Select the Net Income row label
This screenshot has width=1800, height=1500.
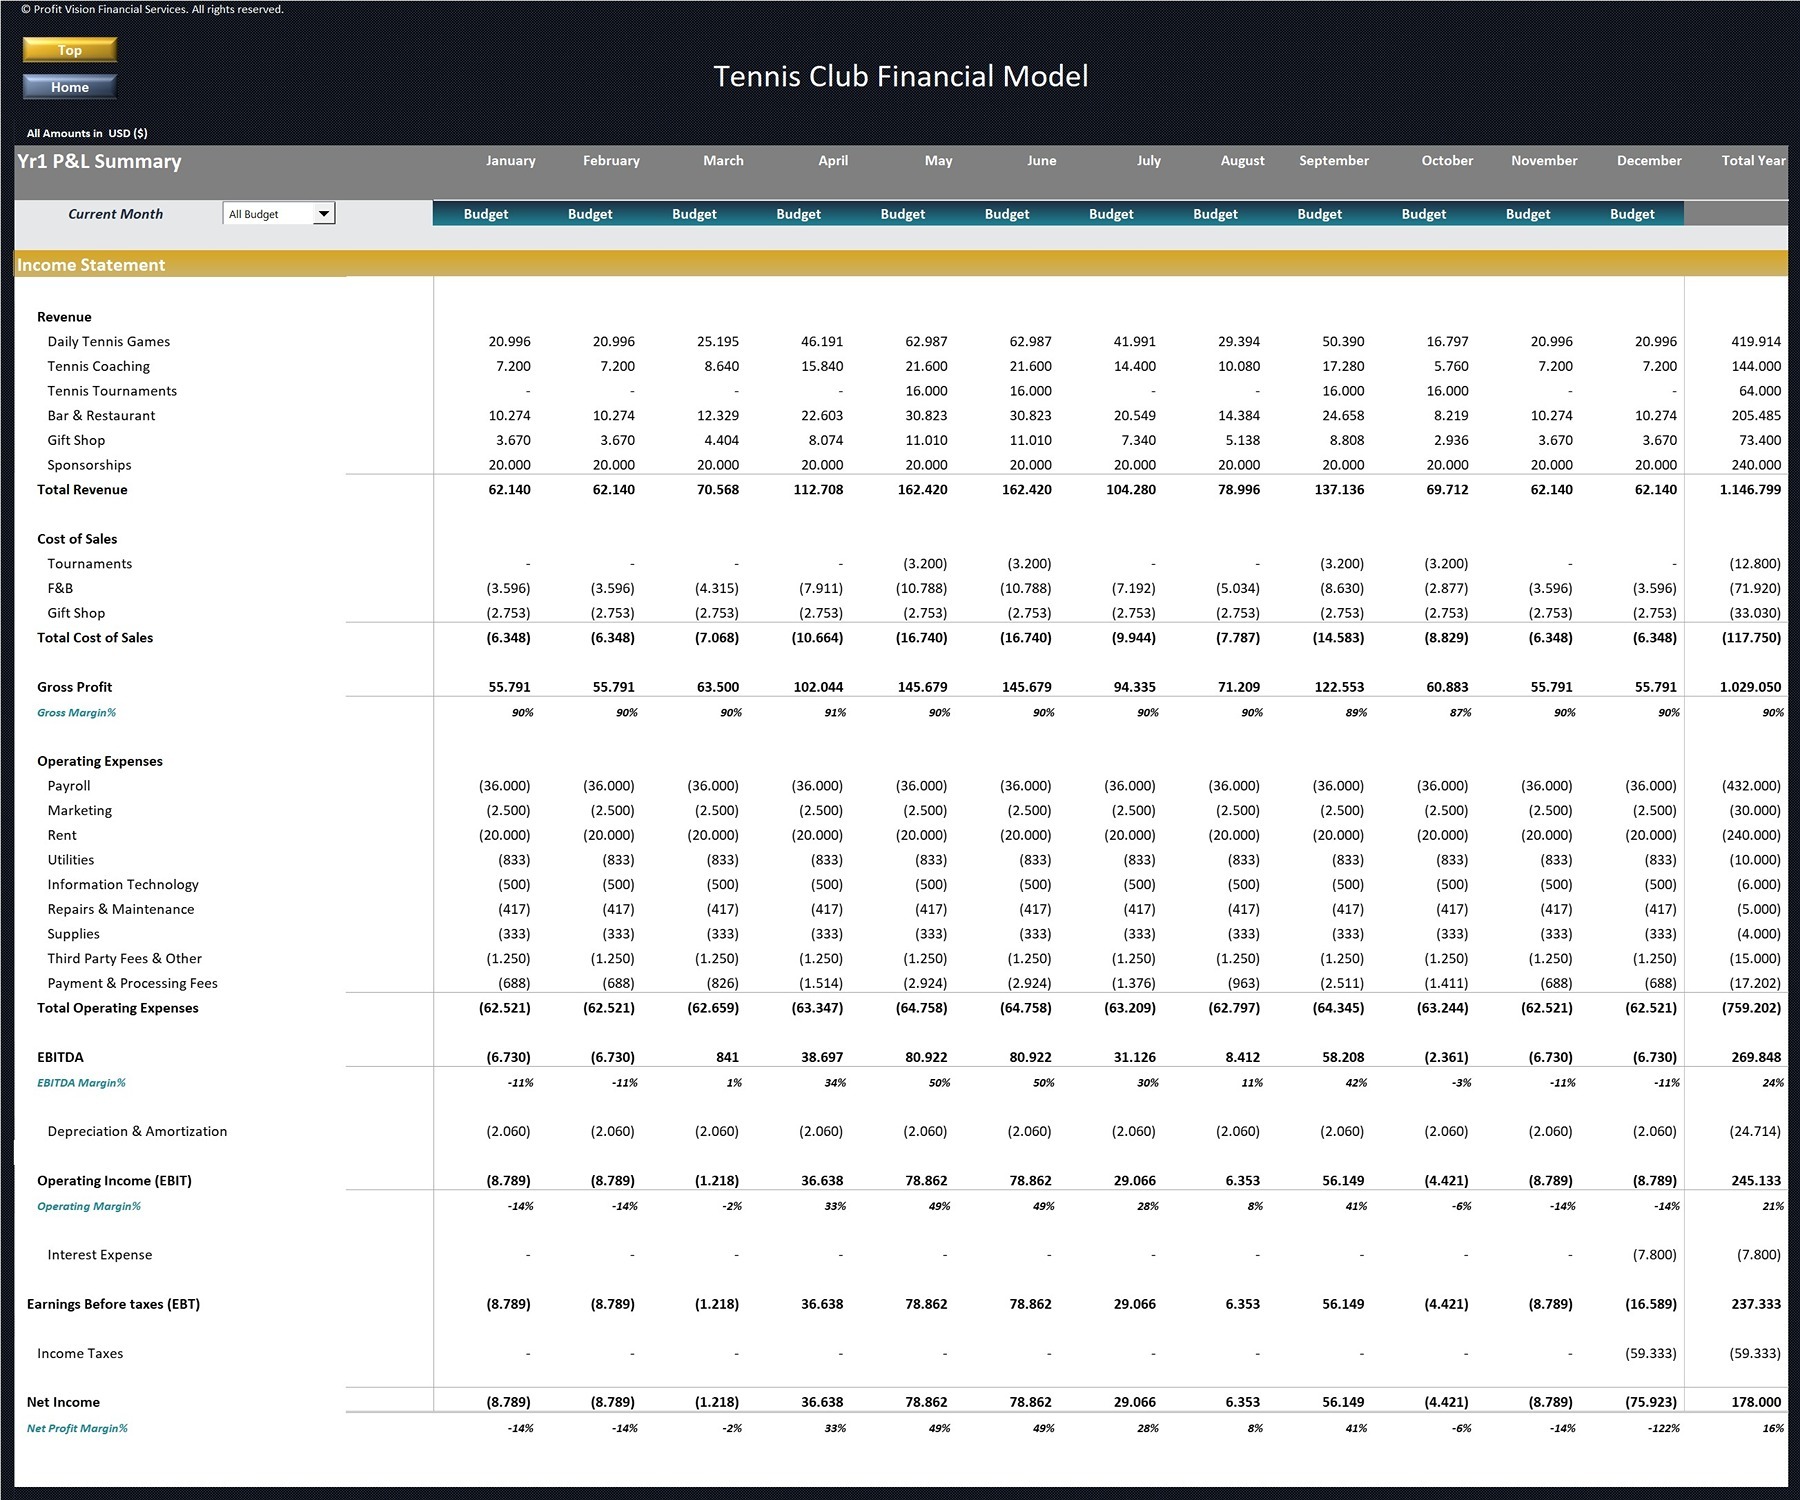(63, 1402)
